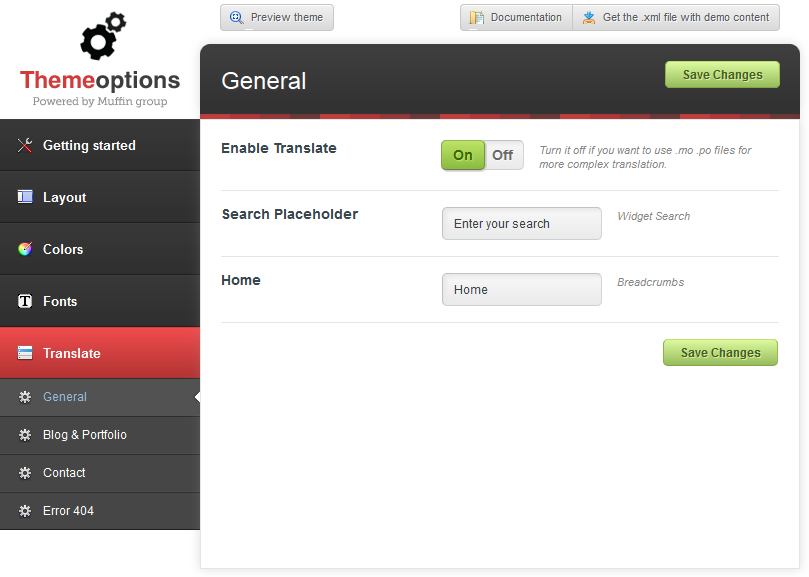Click the magnifier icon on Preview theme
This screenshot has height=577, width=809.
[237, 18]
